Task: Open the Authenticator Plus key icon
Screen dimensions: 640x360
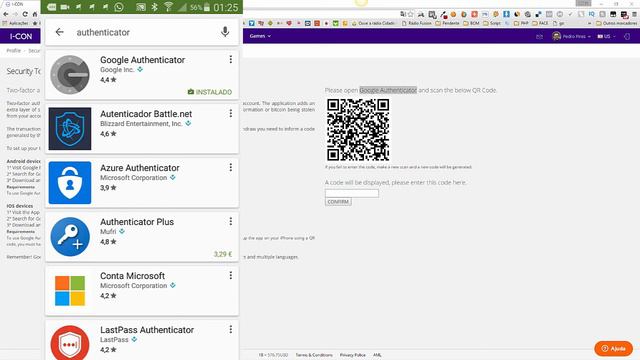Action: 70,237
